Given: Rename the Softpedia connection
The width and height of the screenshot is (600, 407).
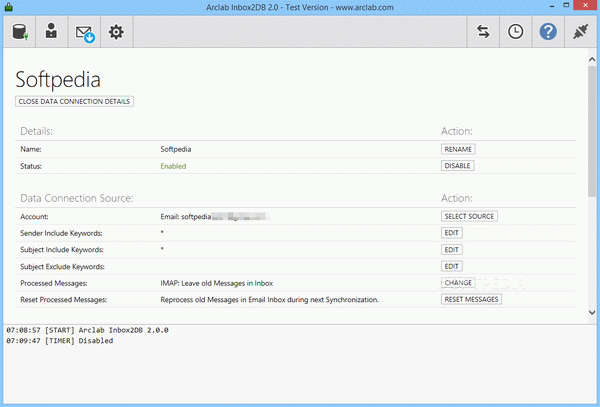Looking at the screenshot, I should [x=458, y=149].
